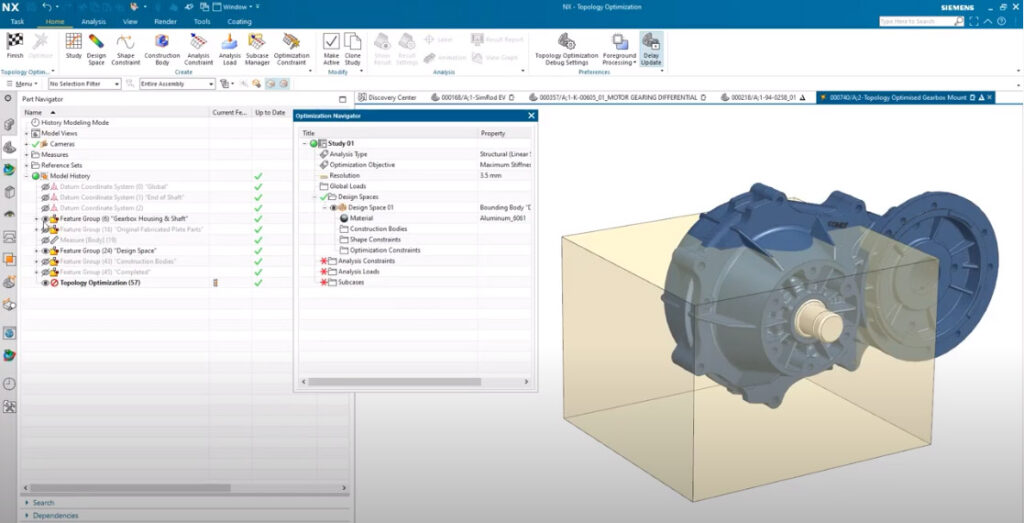Screen dimensions: 1024x523
Task: Click the Web Browser globe sidebar icon
Action: [x=9, y=333]
